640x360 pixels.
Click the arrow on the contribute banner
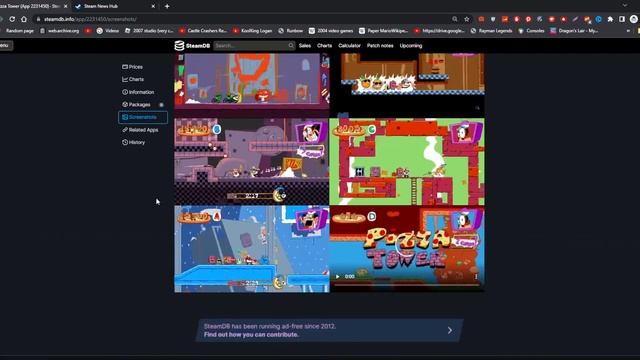point(449,330)
